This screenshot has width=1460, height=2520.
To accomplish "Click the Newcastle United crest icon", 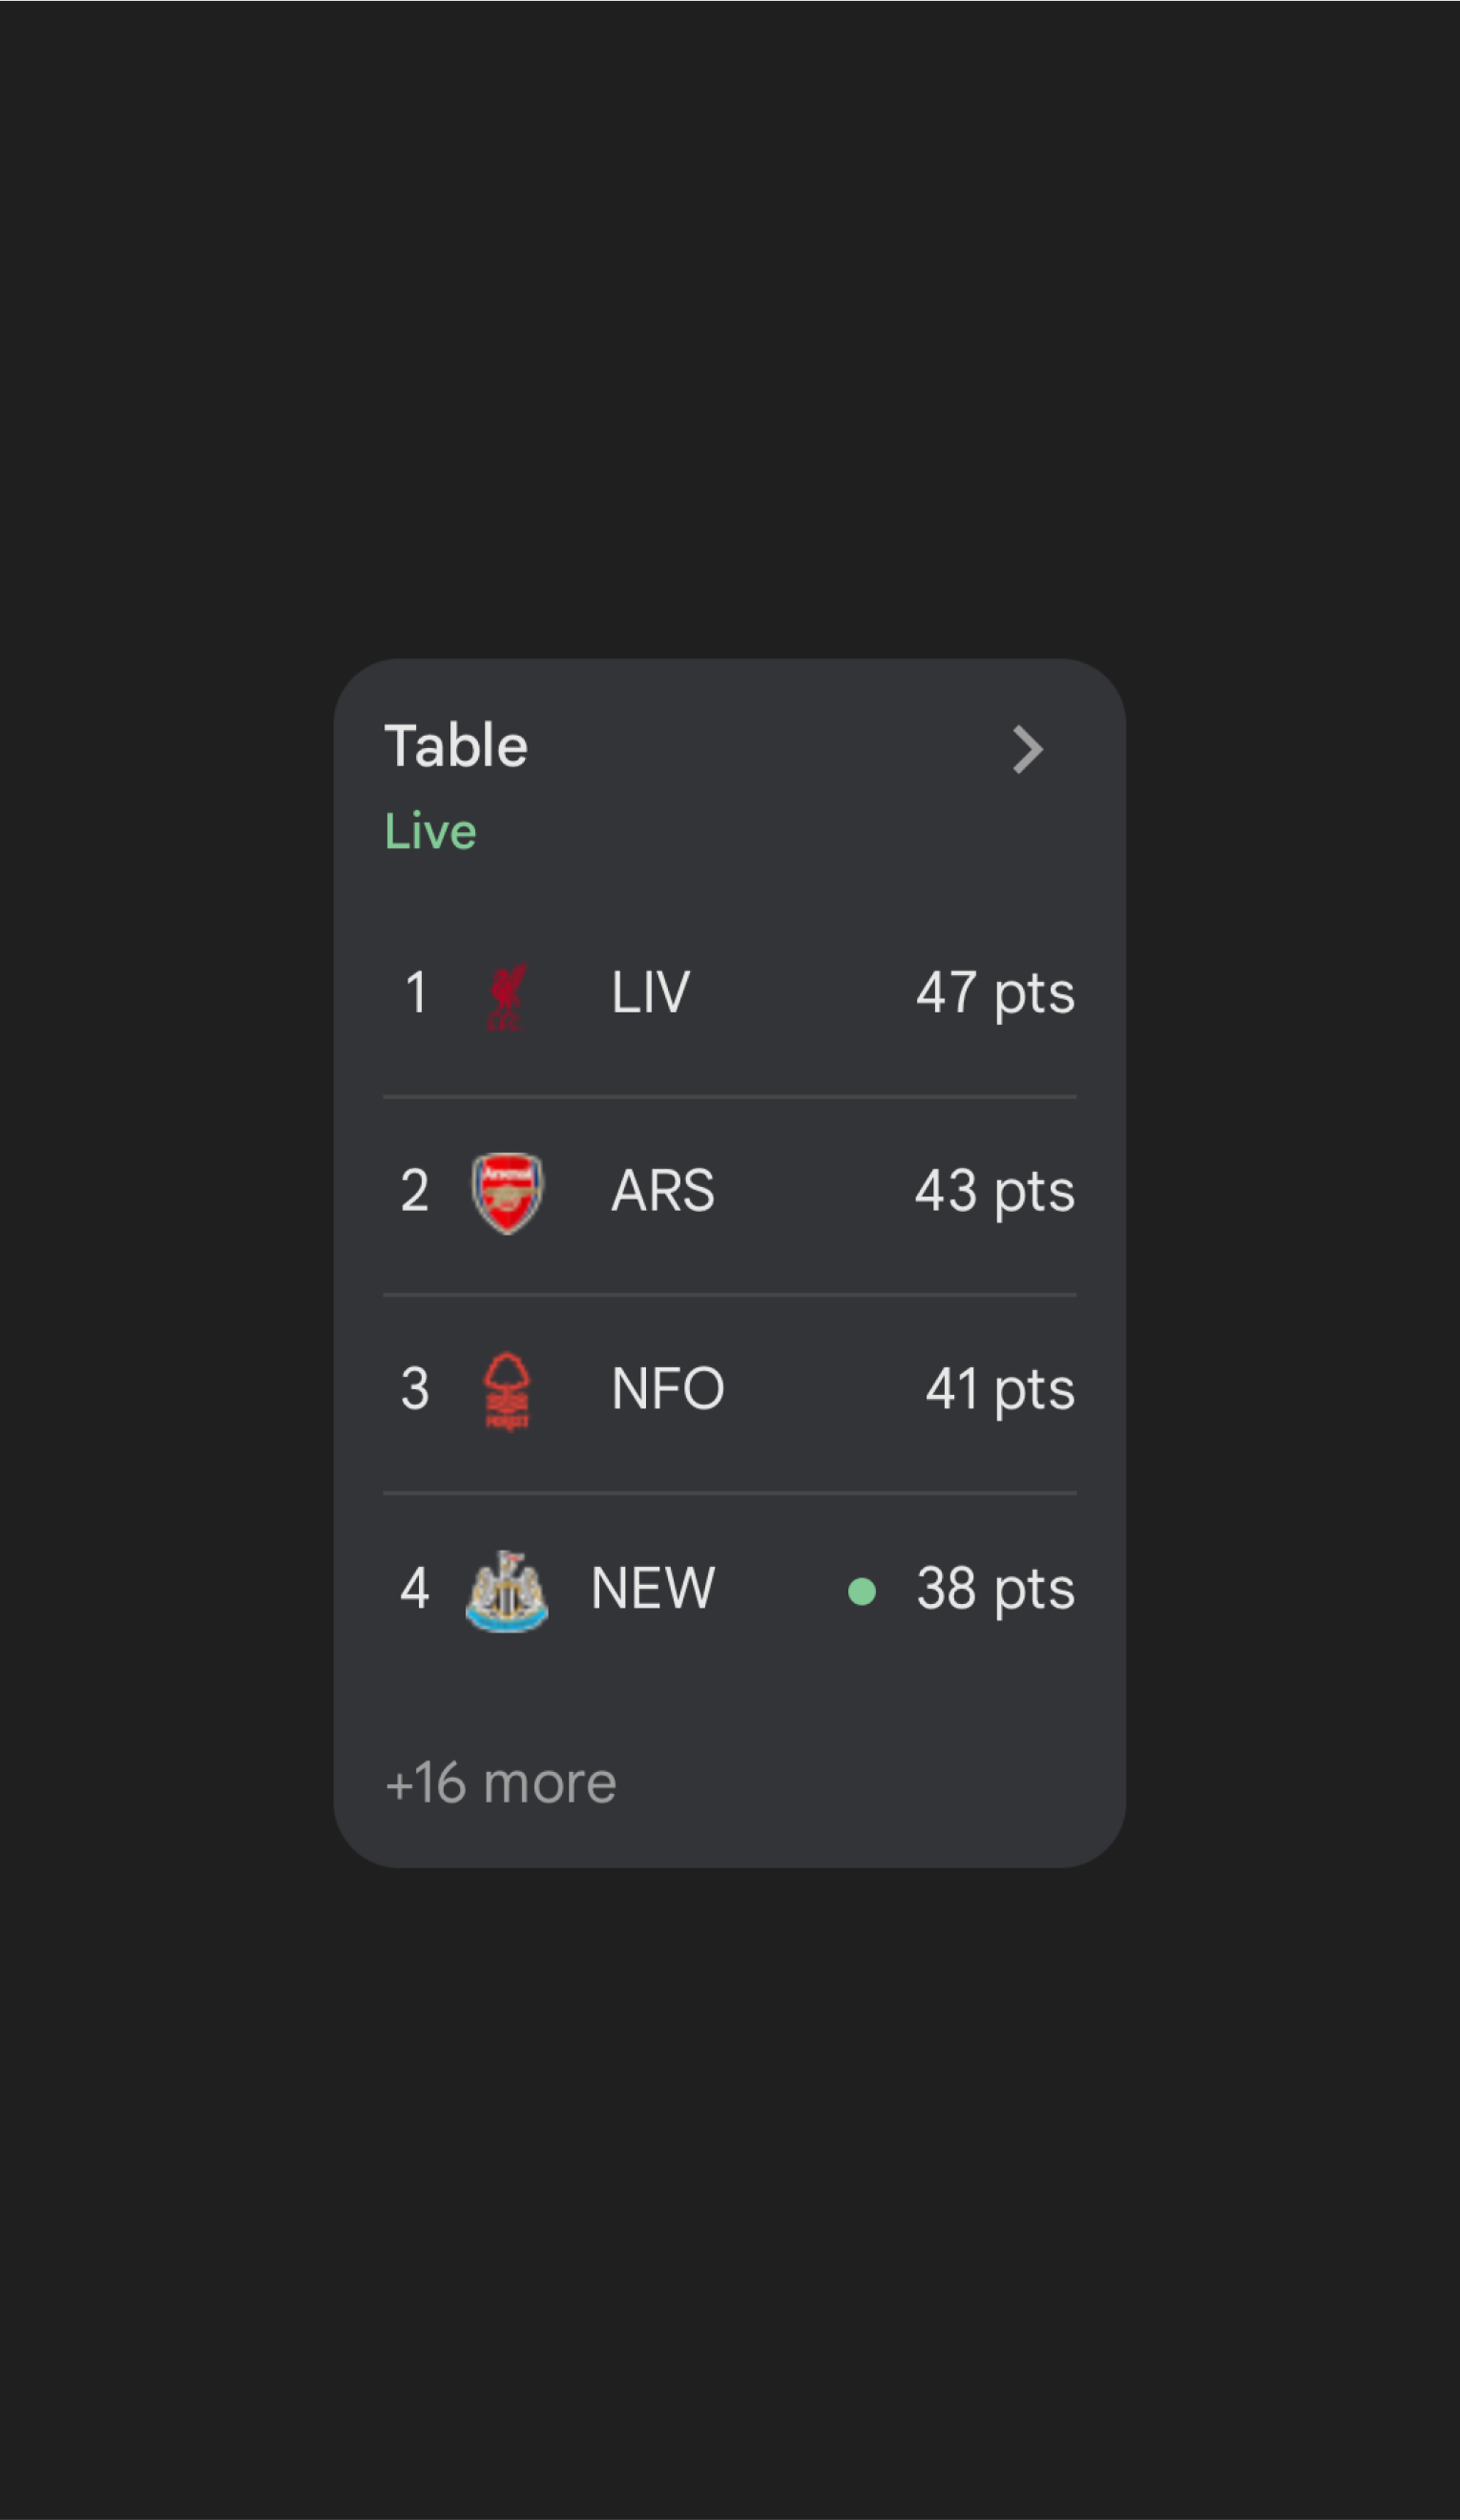I will [x=507, y=1590].
